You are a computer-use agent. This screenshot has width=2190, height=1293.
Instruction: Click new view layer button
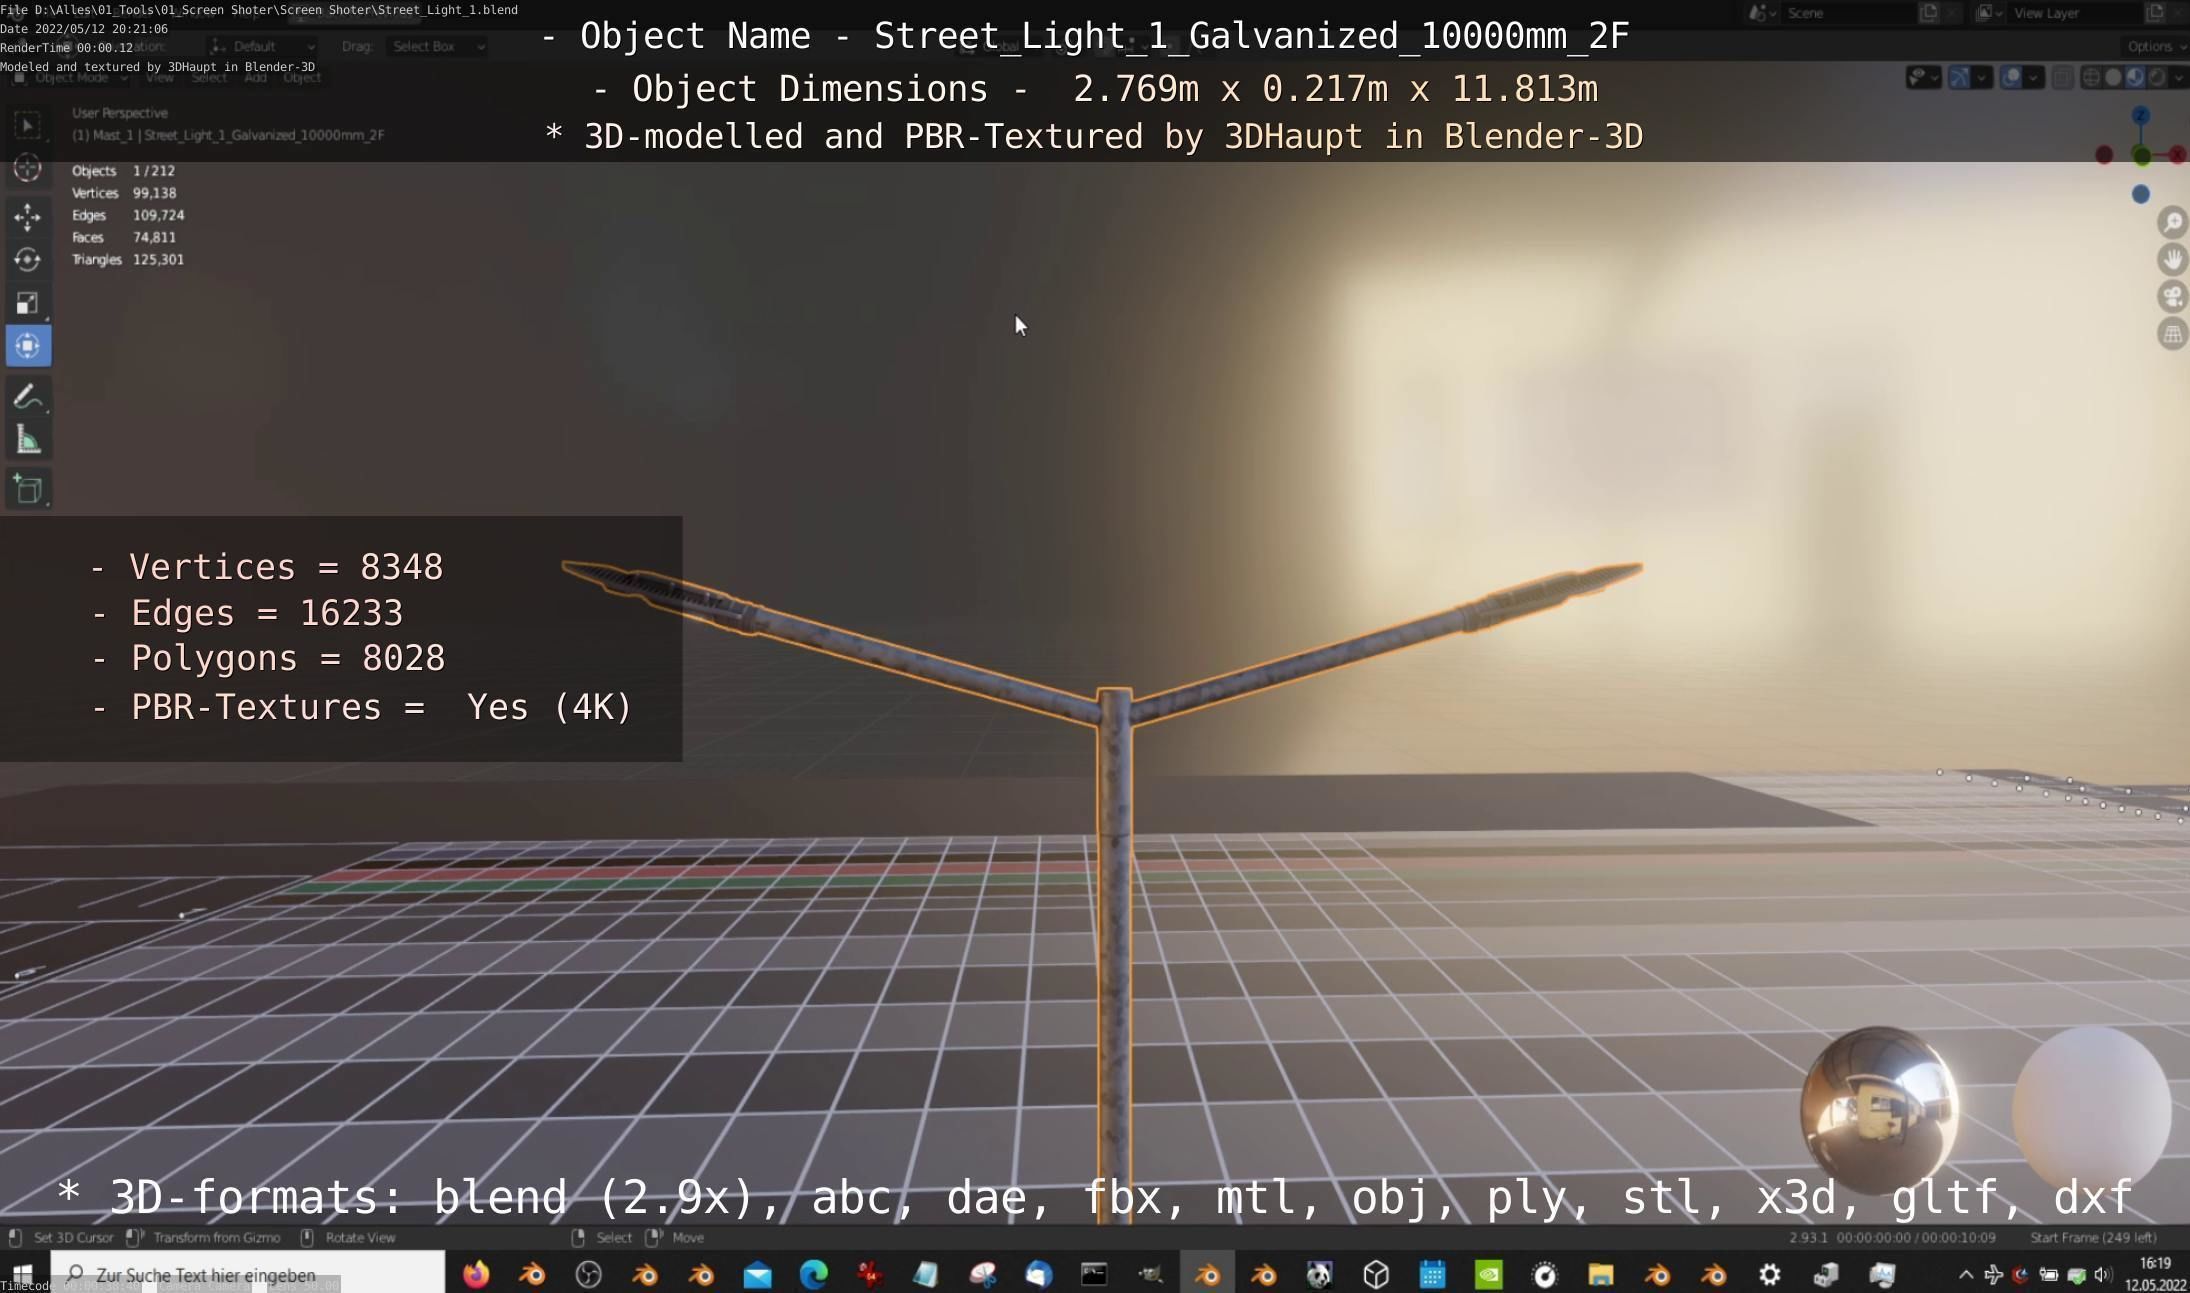coord(2155,13)
